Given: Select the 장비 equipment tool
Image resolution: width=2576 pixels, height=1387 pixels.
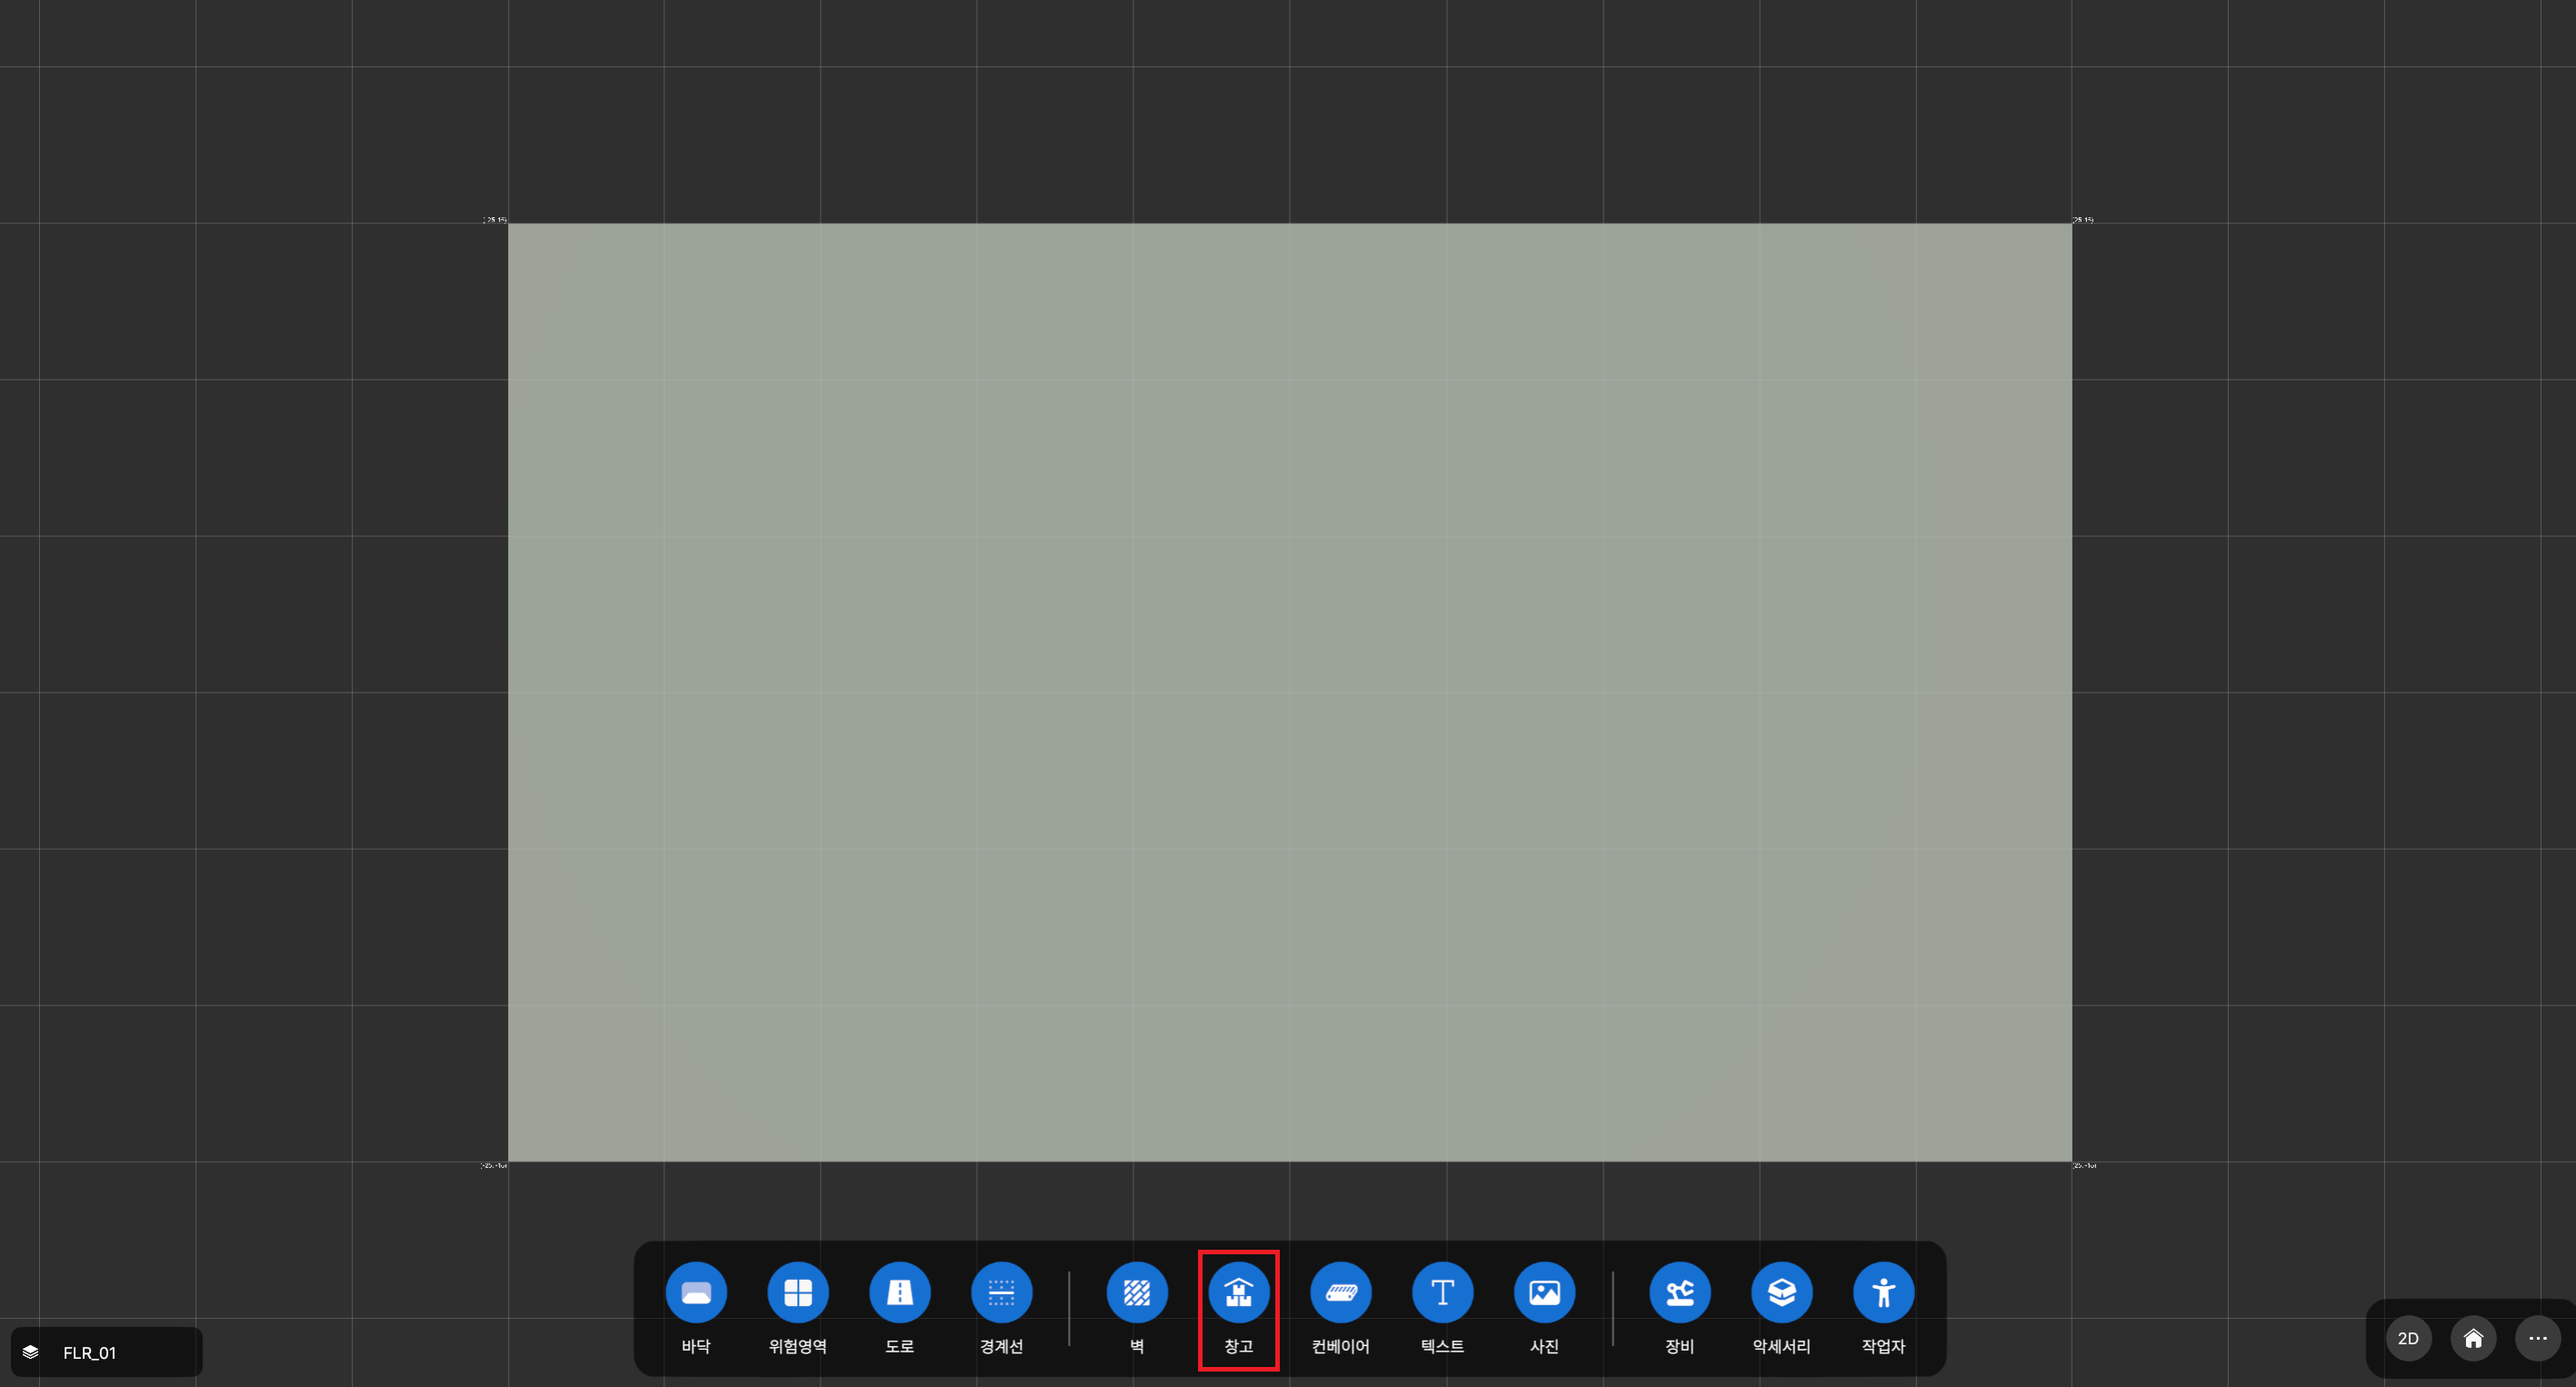Looking at the screenshot, I should [x=1679, y=1291].
